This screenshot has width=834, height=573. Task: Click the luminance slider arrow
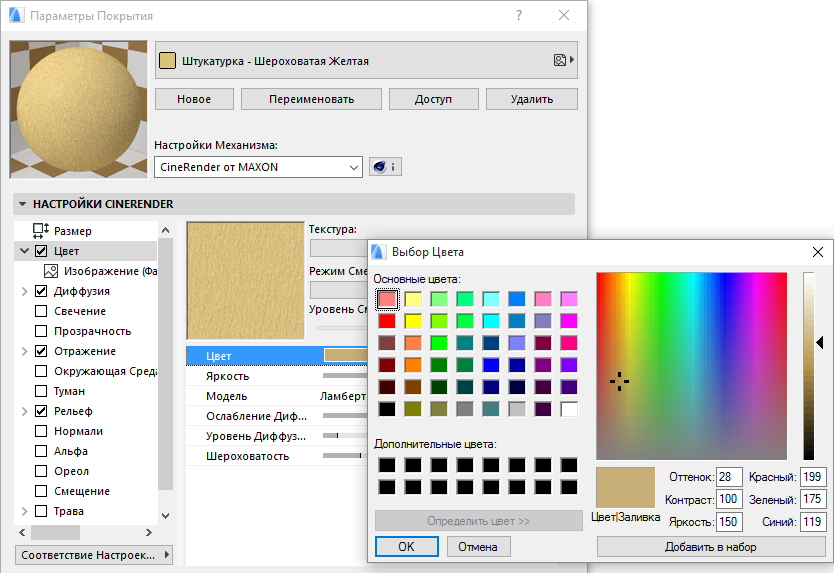coord(820,343)
